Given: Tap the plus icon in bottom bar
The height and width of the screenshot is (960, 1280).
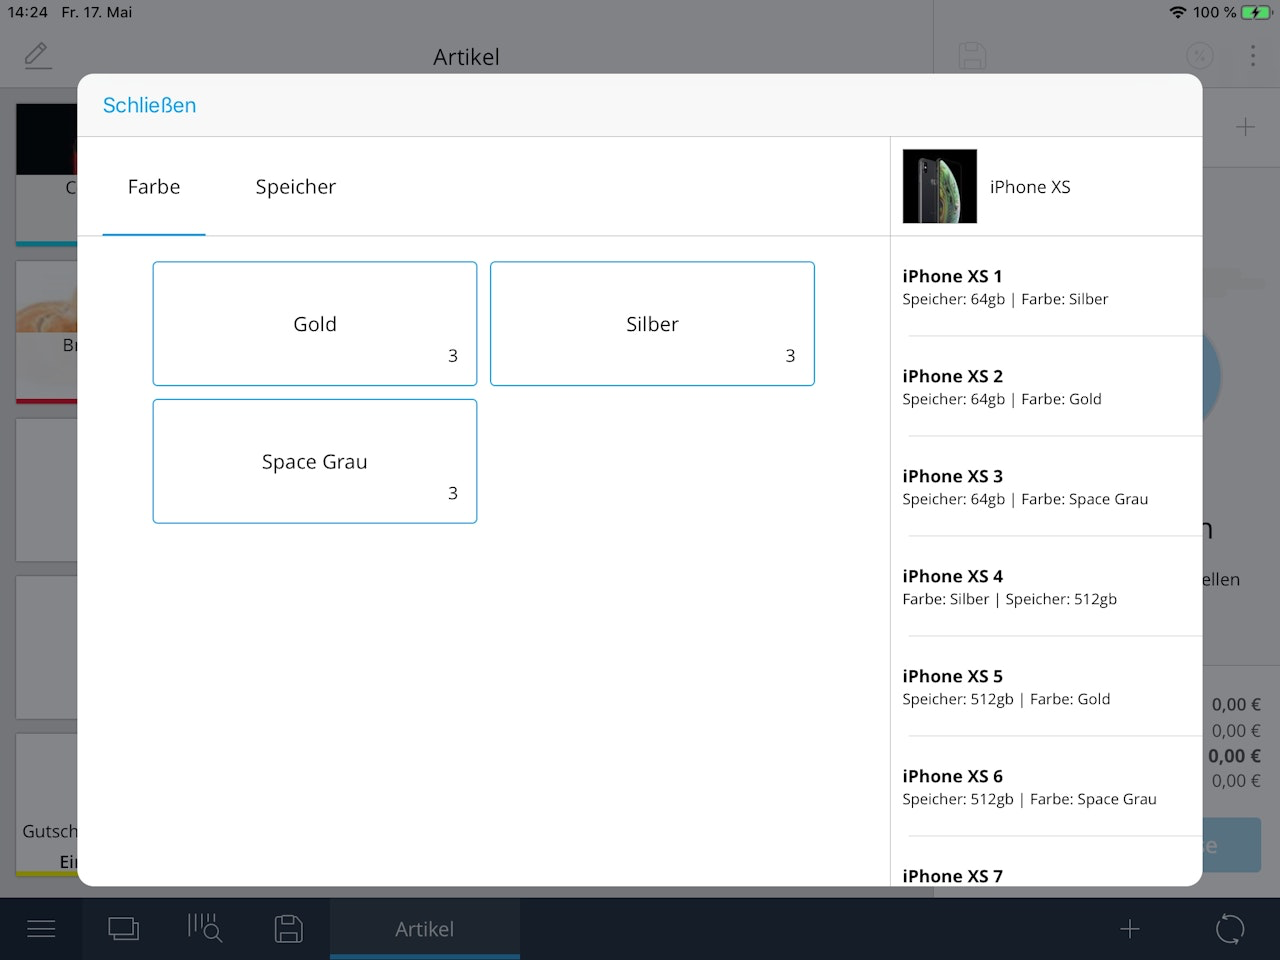Looking at the screenshot, I should pyautogui.click(x=1130, y=929).
